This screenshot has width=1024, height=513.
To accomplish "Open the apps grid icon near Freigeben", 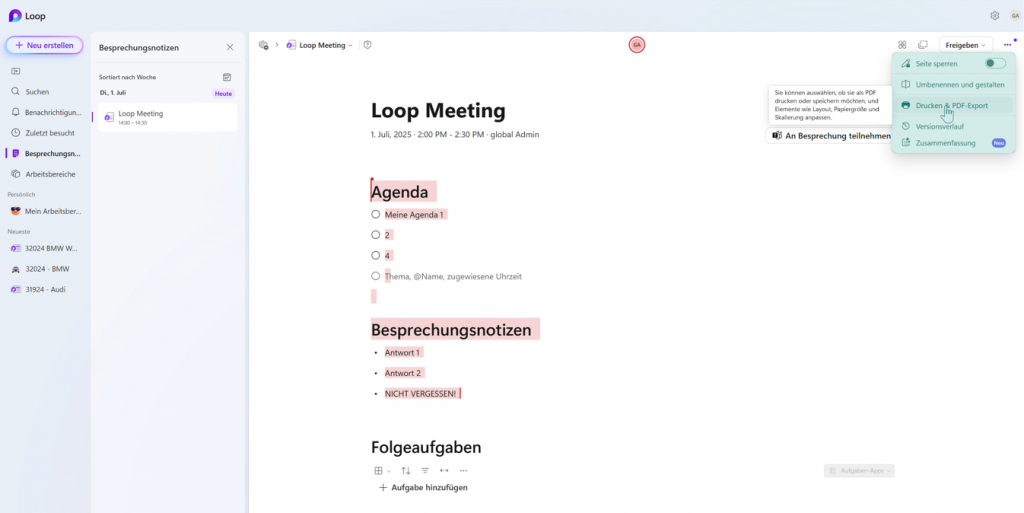I will point(902,44).
